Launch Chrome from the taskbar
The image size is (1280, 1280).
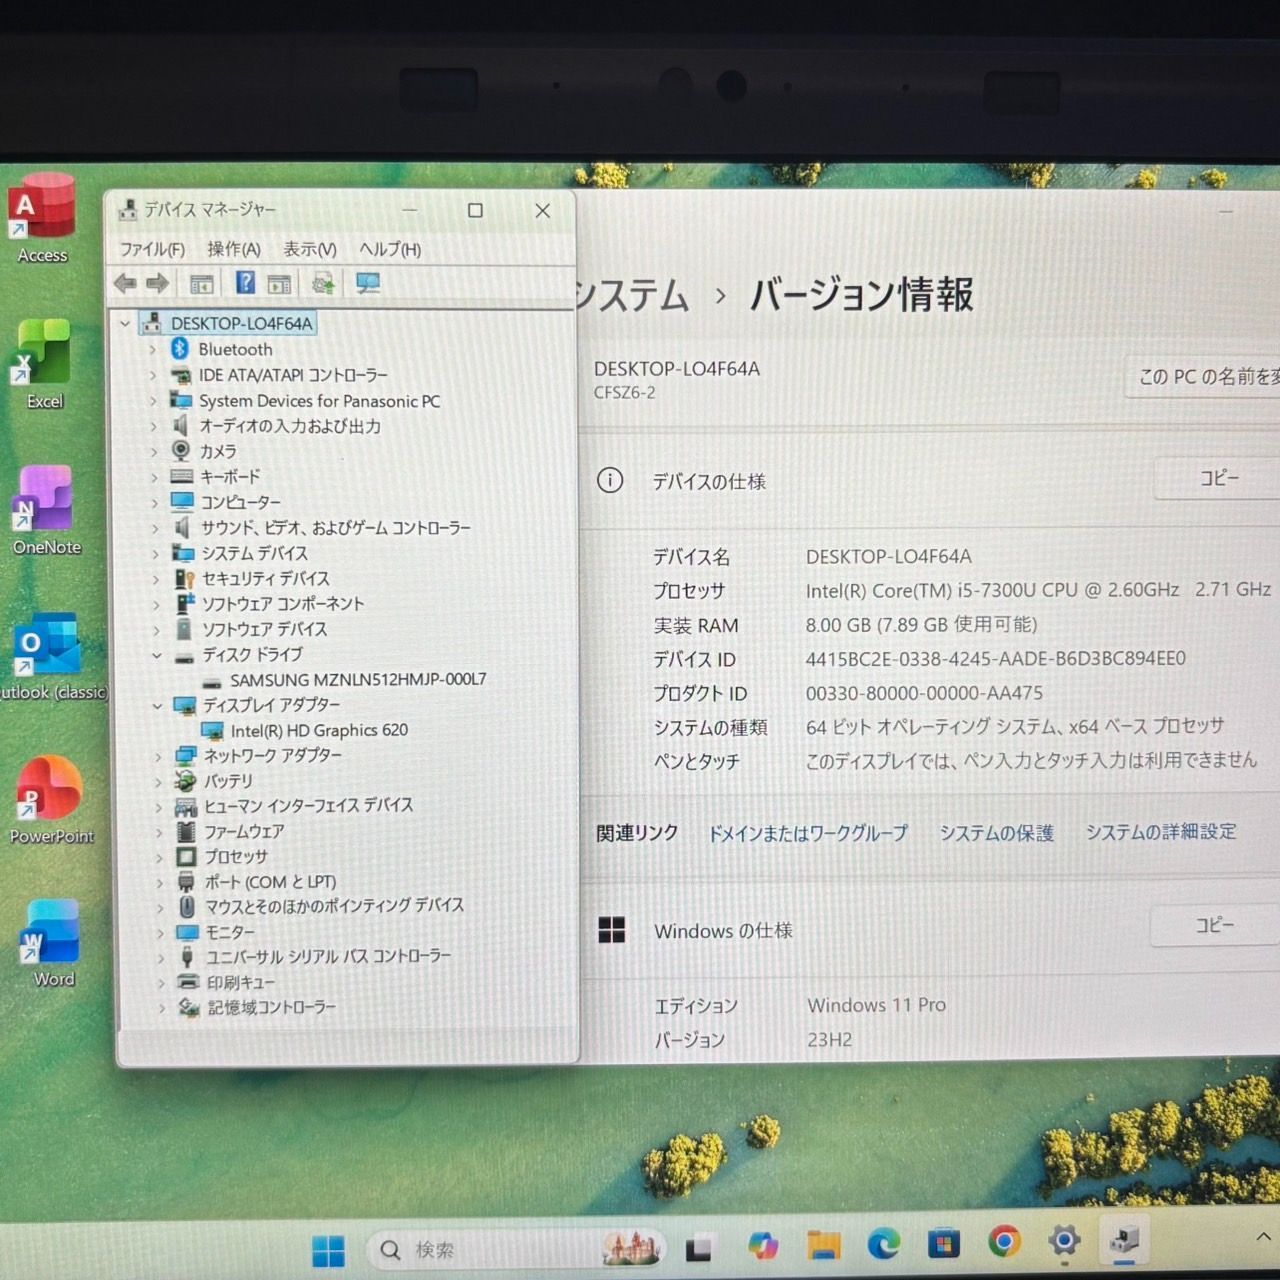coord(1004,1246)
